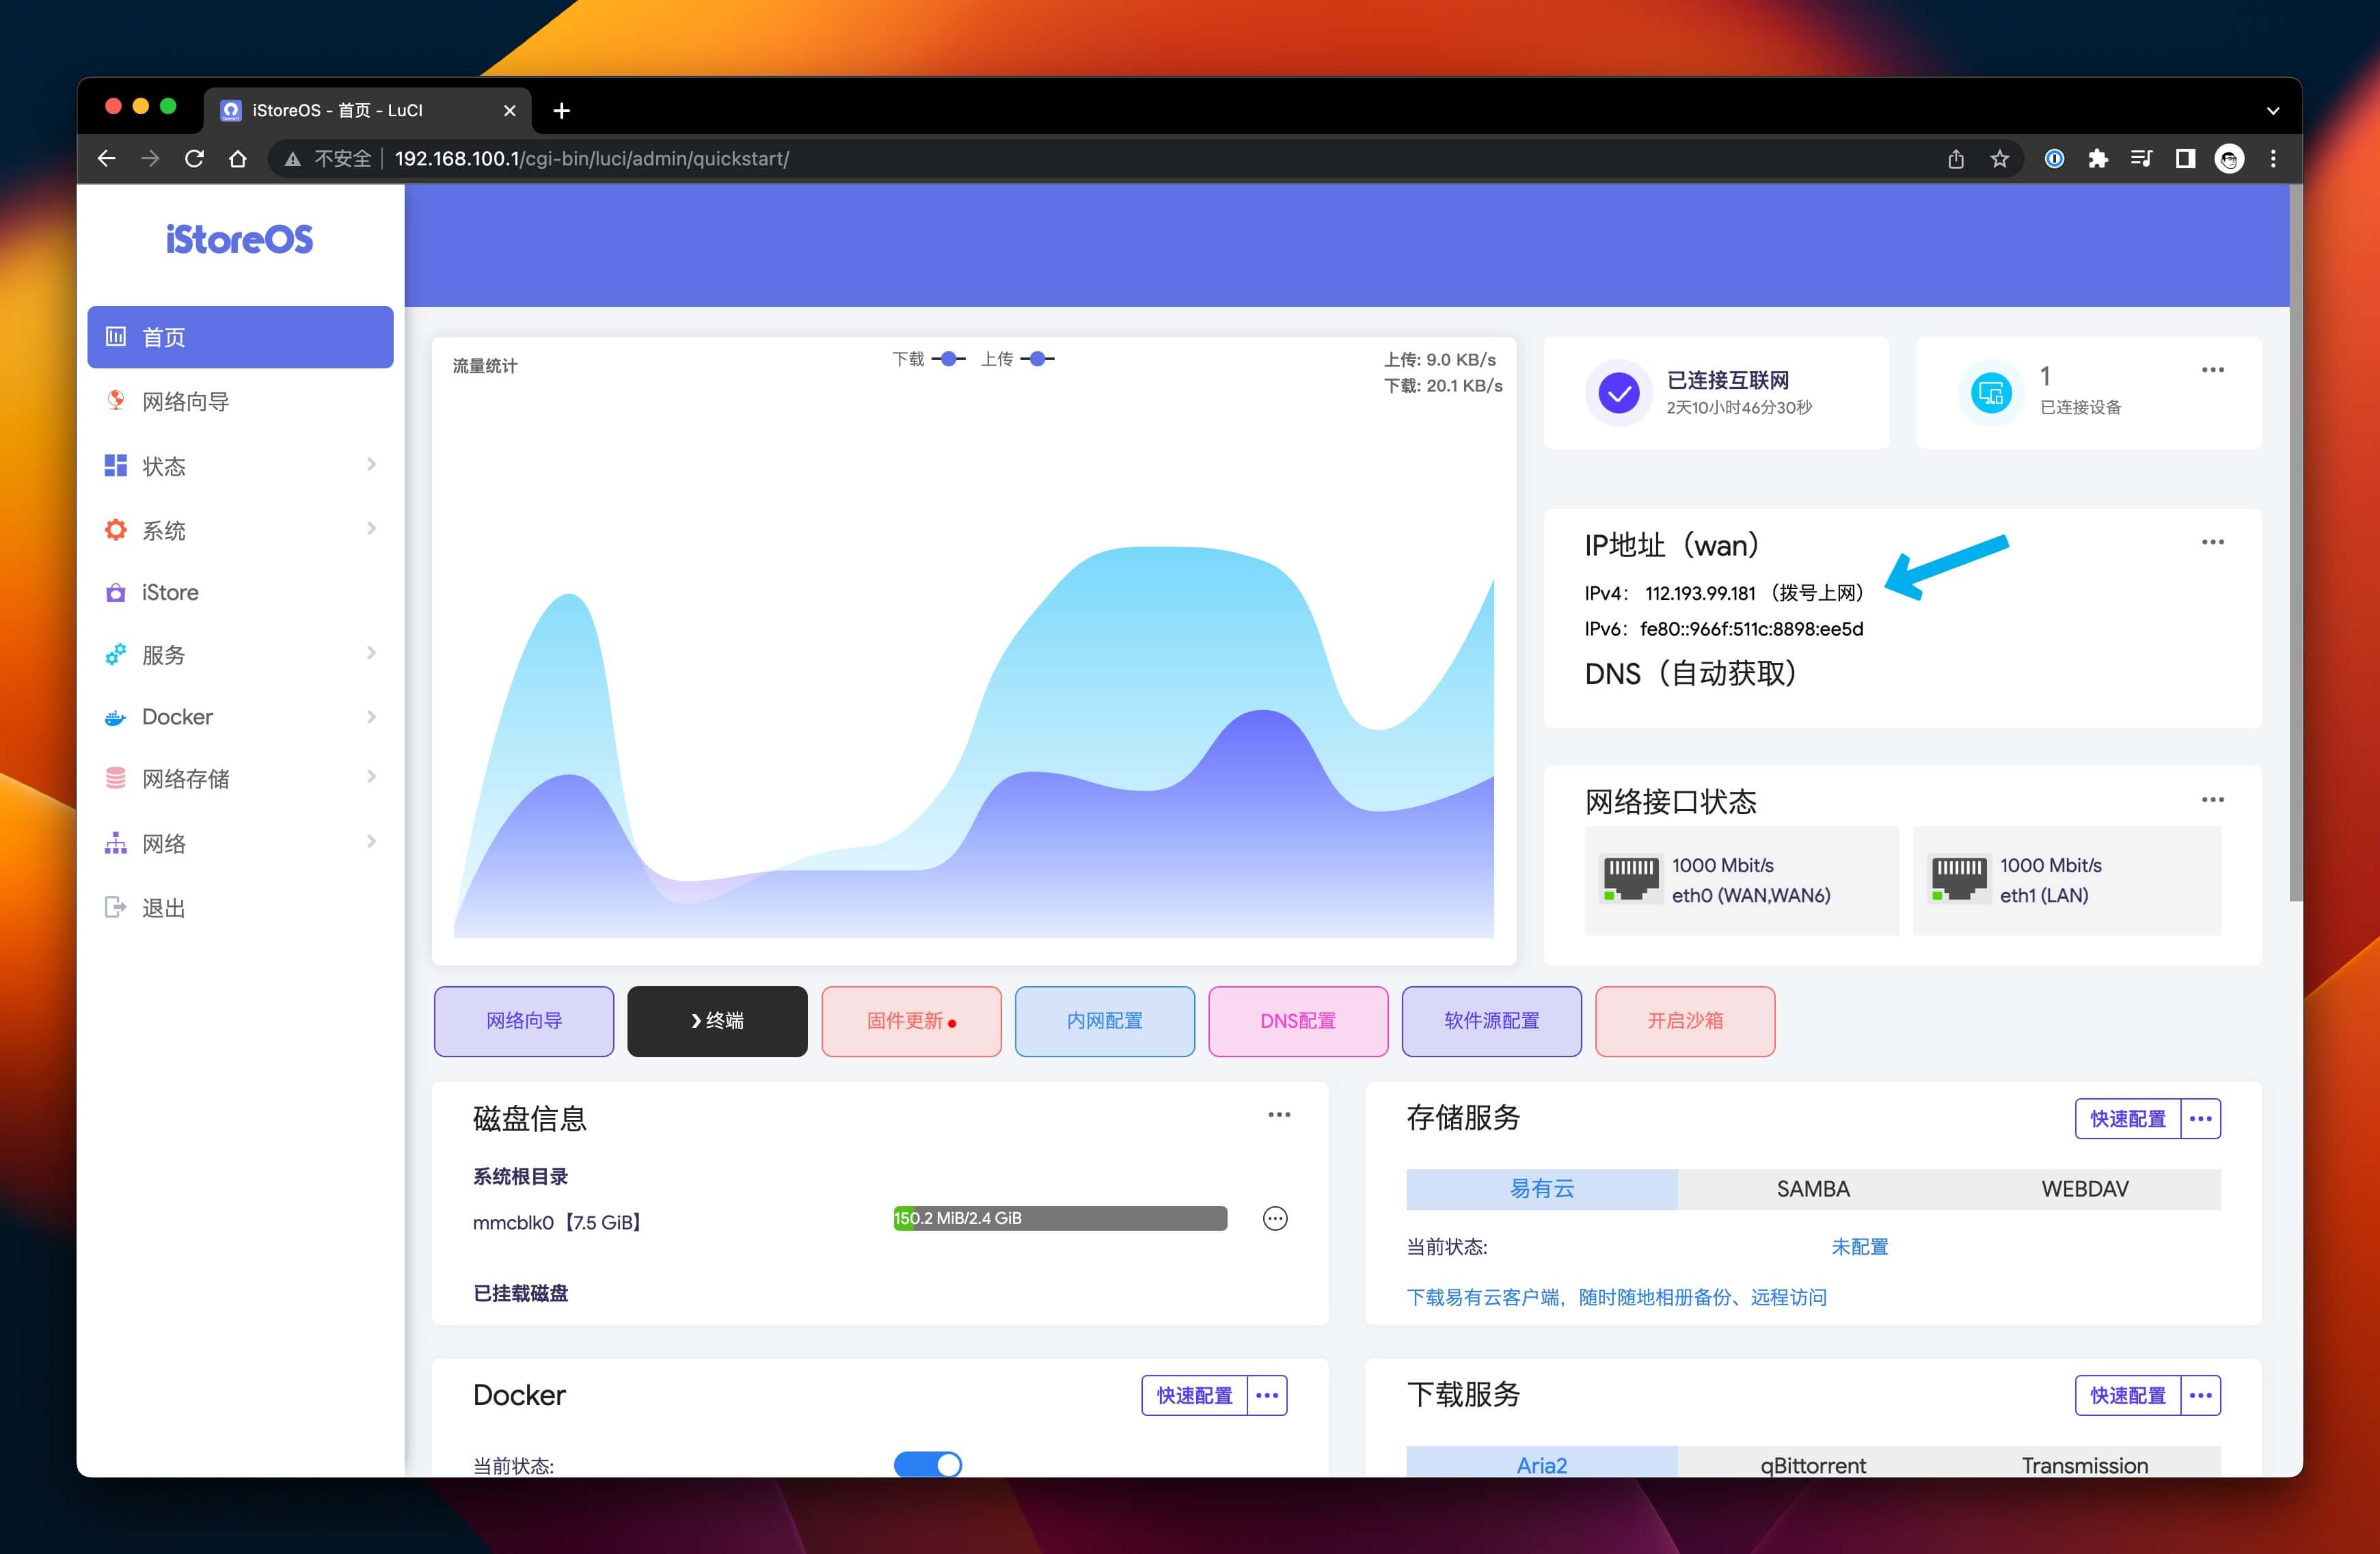Open the 首页 home sidebar item
2380x1554 pixels.
[x=240, y=337]
